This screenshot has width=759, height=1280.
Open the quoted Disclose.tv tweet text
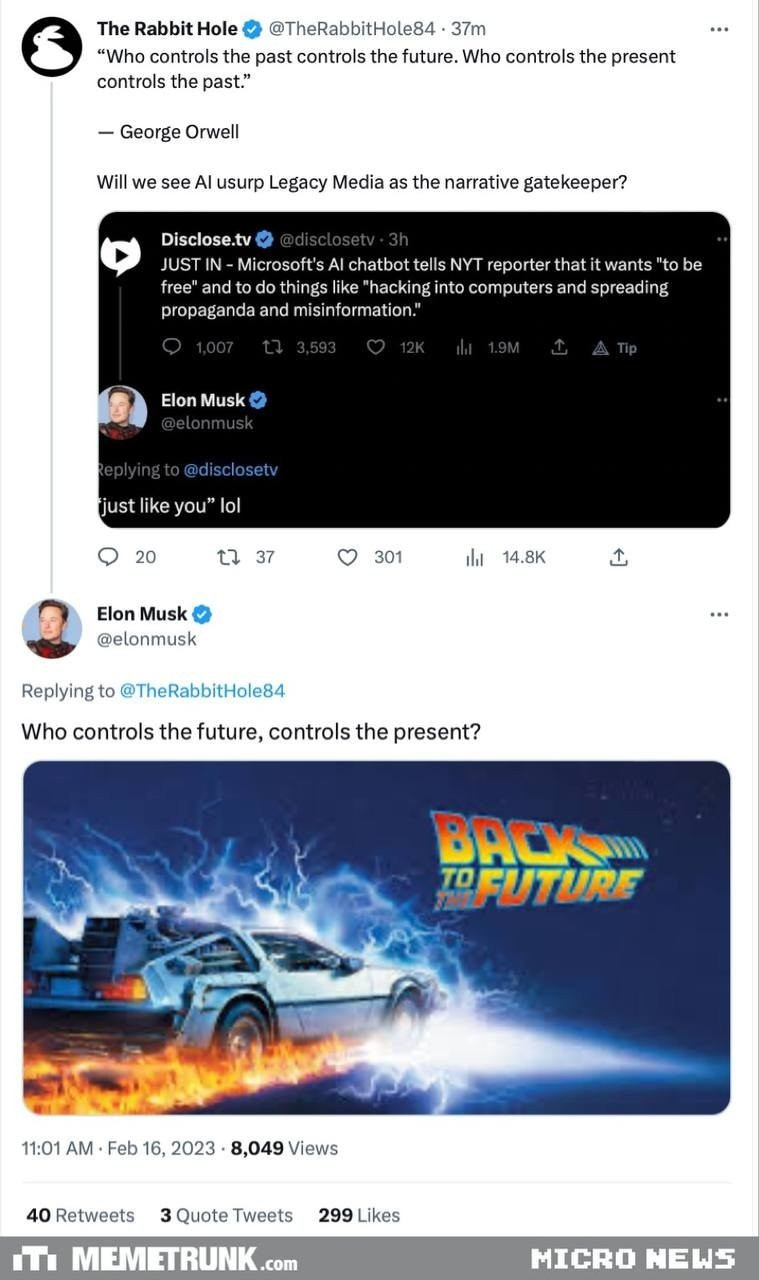[431, 287]
